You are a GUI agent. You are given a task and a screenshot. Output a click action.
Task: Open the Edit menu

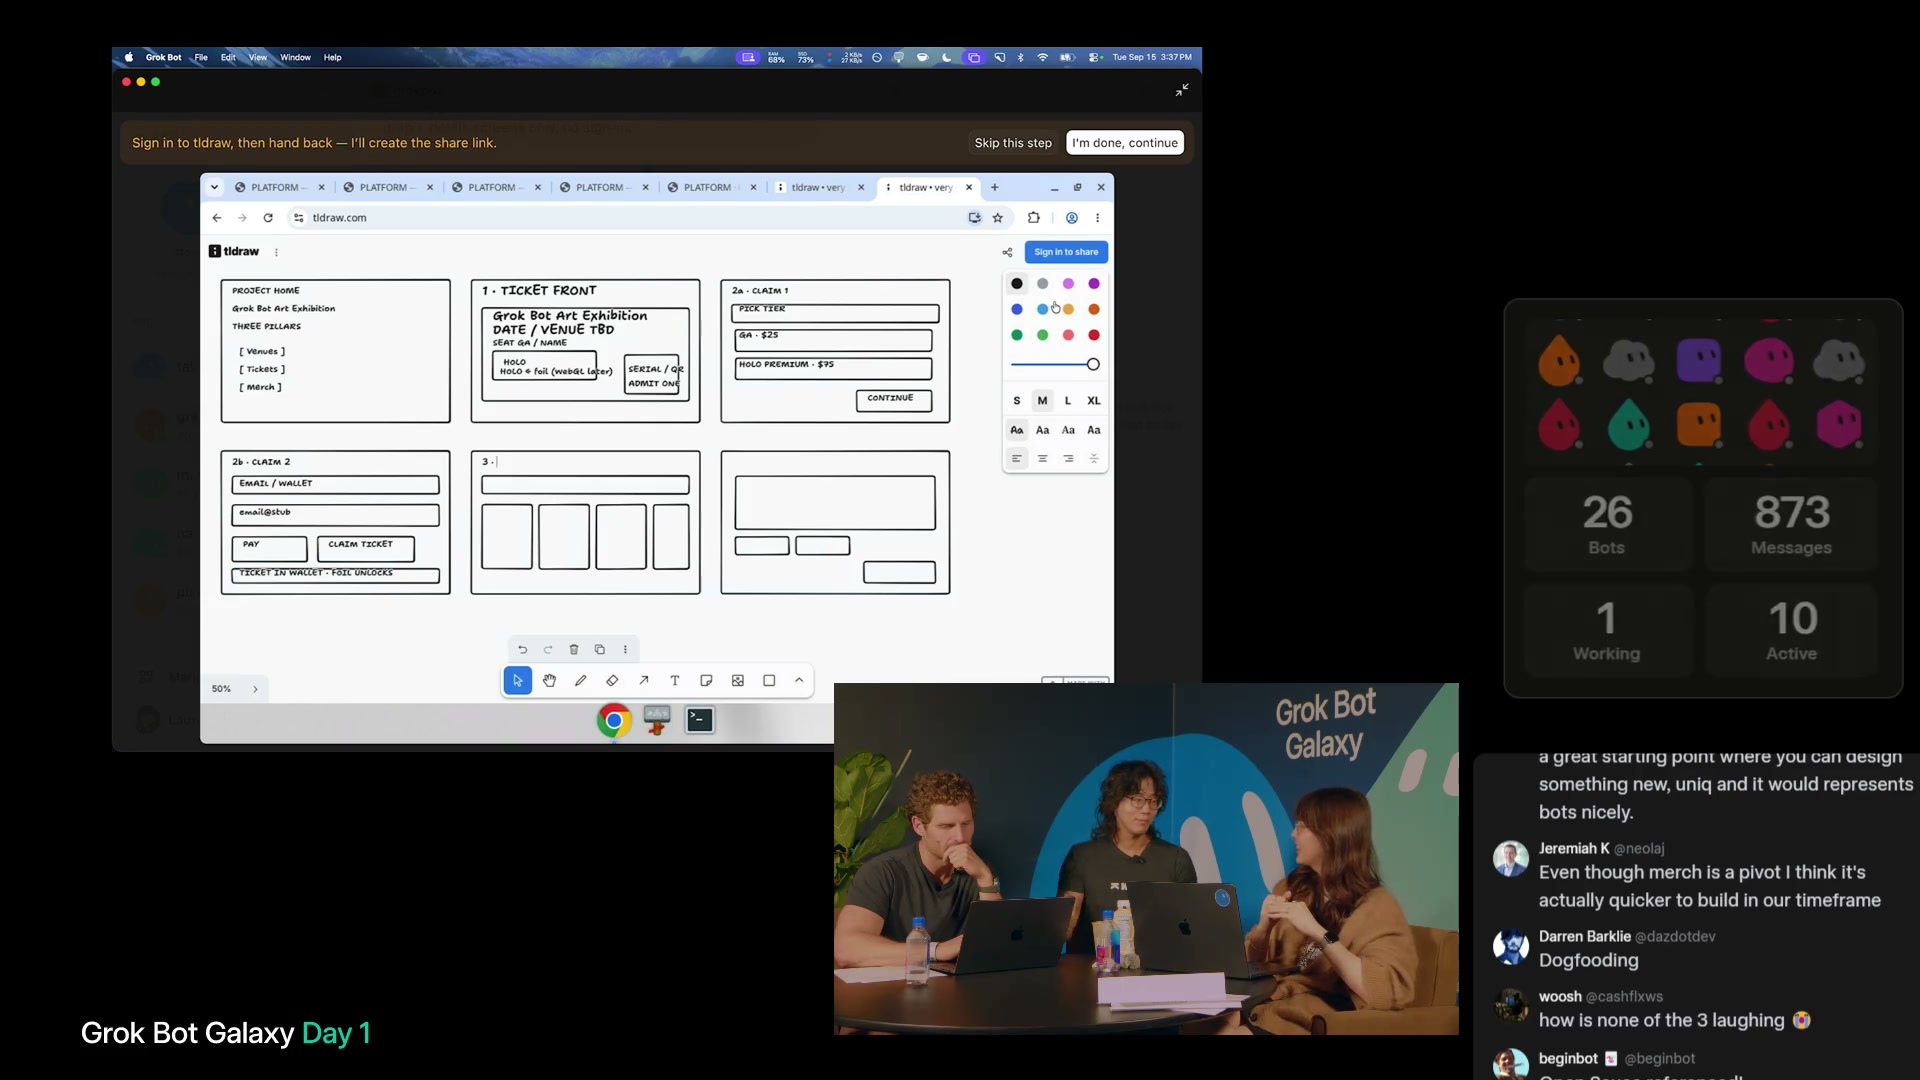(x=229, y=58)
